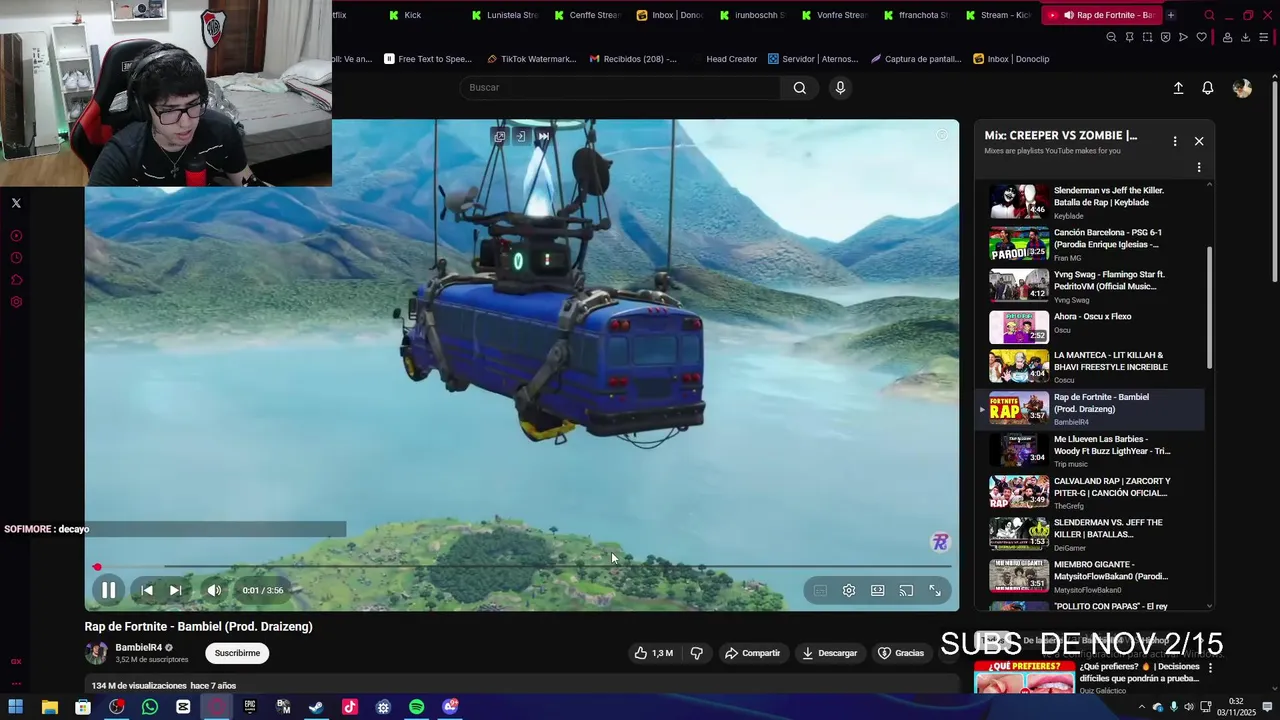Play Ahora - Oscu x Flexo
The height and width of the screenshot is (720, 1280).
pyautogui.click(x=1090, y=326)
